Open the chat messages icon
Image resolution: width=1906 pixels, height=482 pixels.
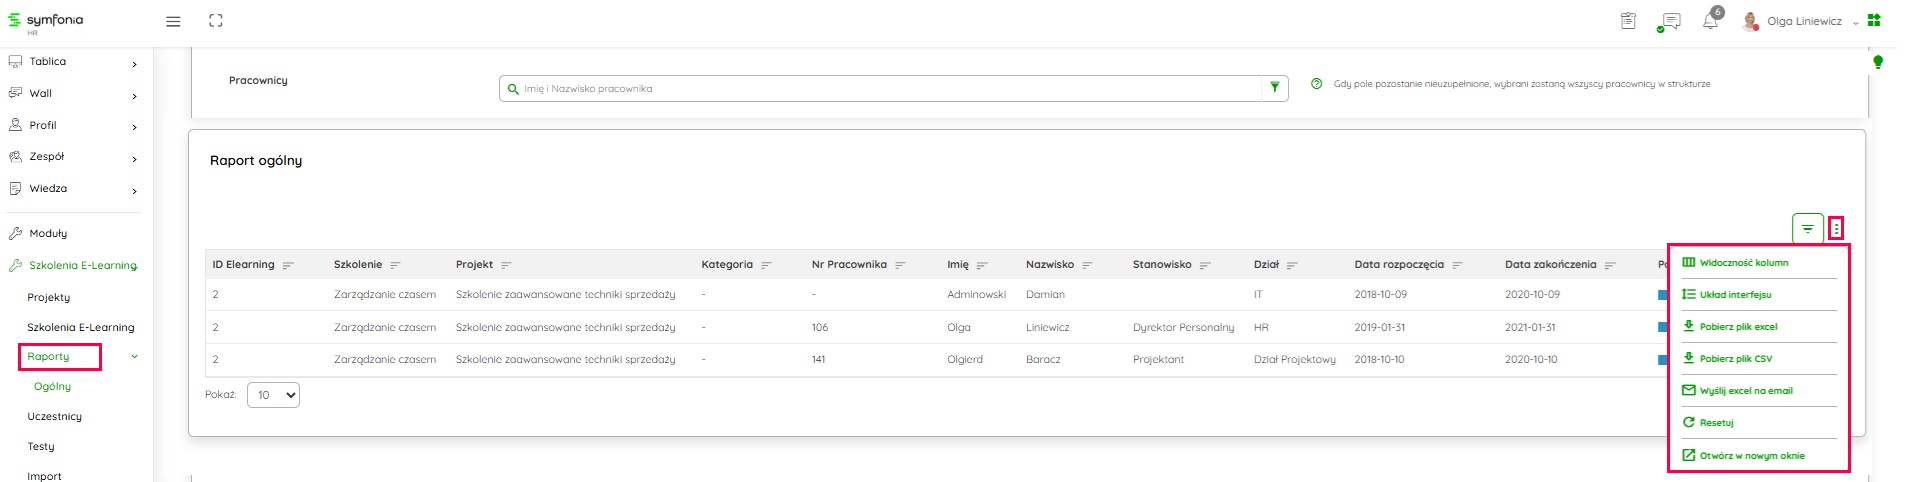[x=1669, y=21]
